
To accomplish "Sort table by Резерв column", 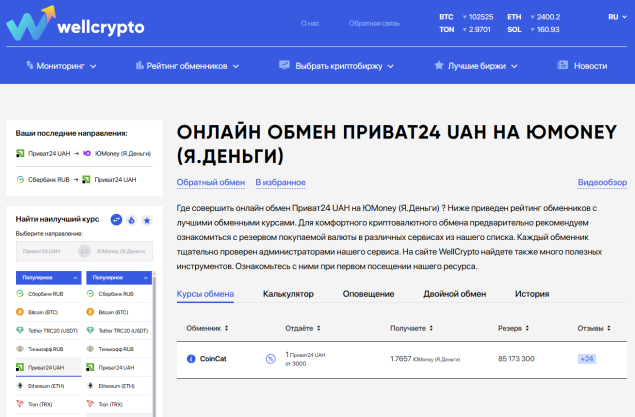I will click(x=514, y=328).
